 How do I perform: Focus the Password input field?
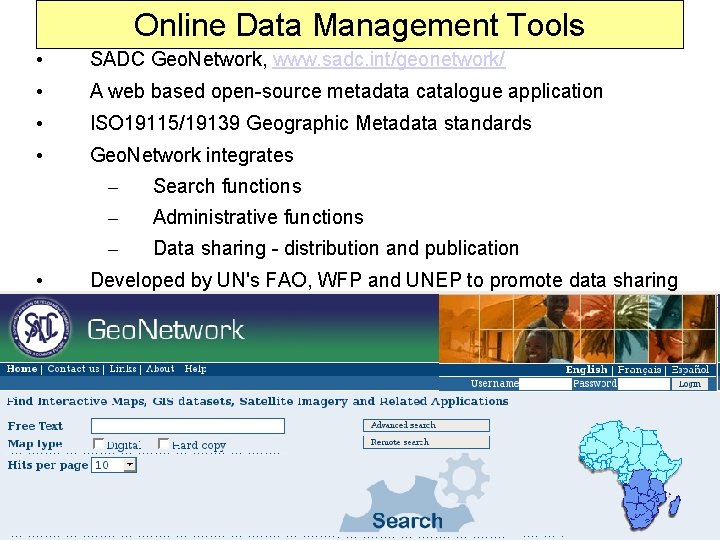coord(644,384)
